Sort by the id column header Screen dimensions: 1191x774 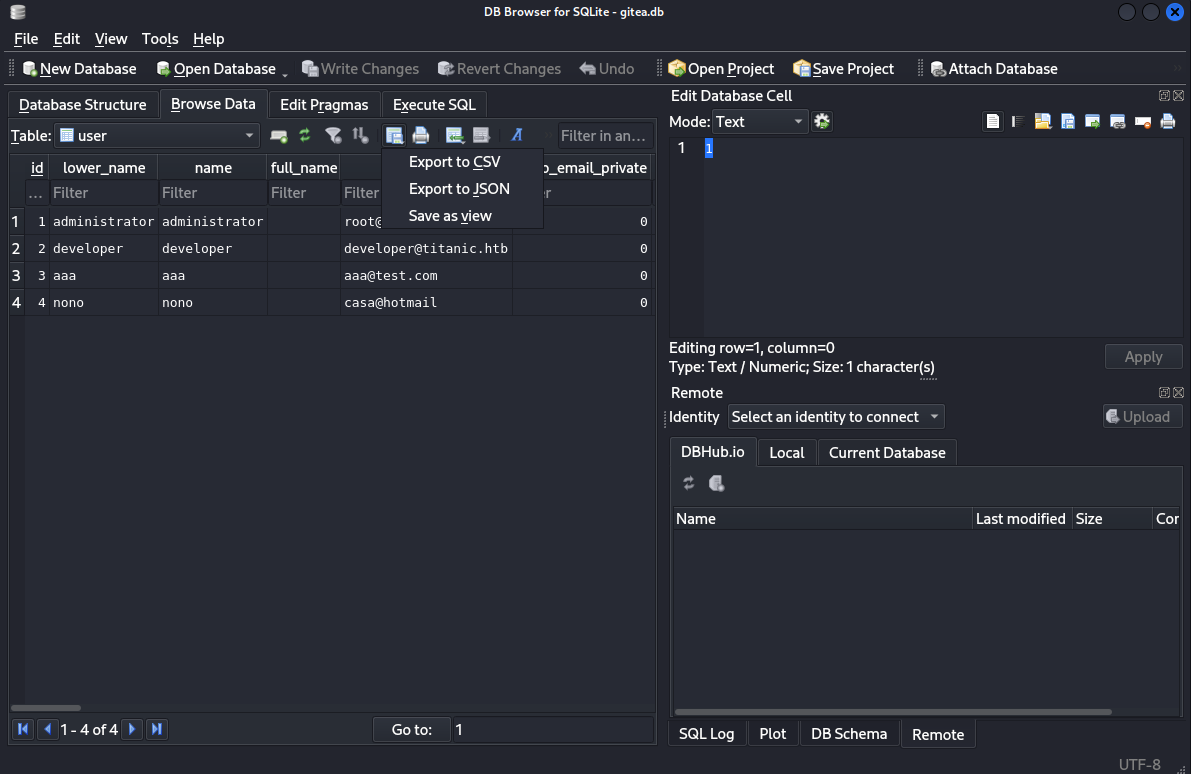(x=36, y=168)
